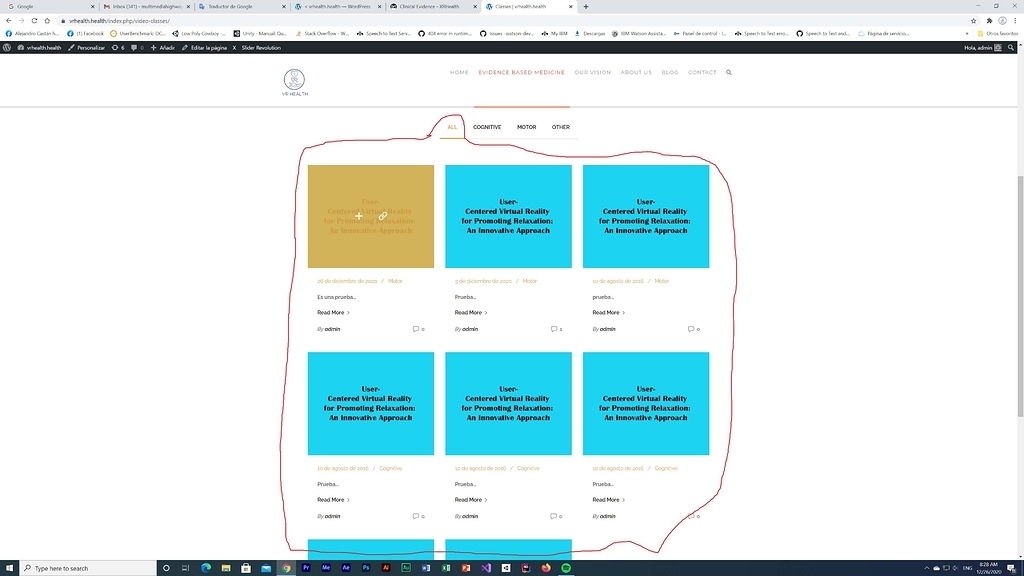This screenshot has width=1024, height=576.
Task: Open the EVIDENCE BASED MEDICINE menu item
Action: tap(521, 72)
